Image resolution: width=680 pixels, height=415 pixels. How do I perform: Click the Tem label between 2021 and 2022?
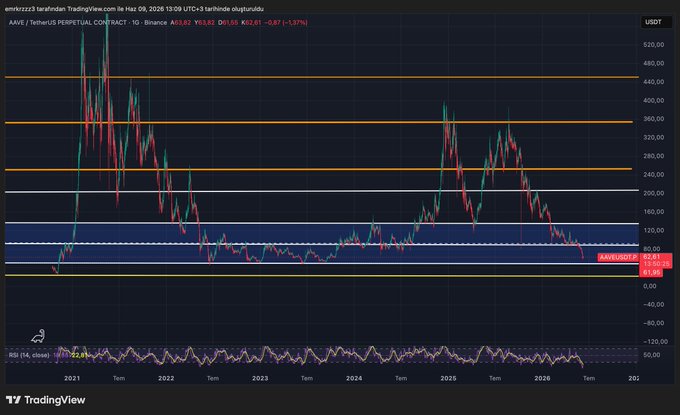coord(119,379)
